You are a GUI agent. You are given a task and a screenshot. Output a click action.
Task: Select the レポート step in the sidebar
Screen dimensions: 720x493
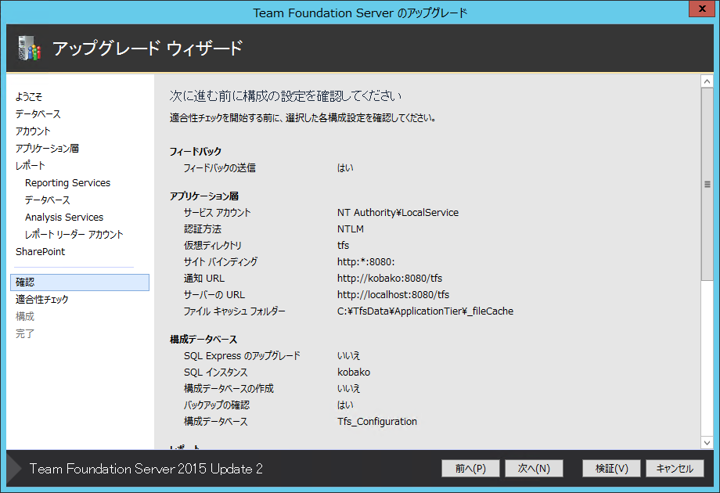pos(30,165)
